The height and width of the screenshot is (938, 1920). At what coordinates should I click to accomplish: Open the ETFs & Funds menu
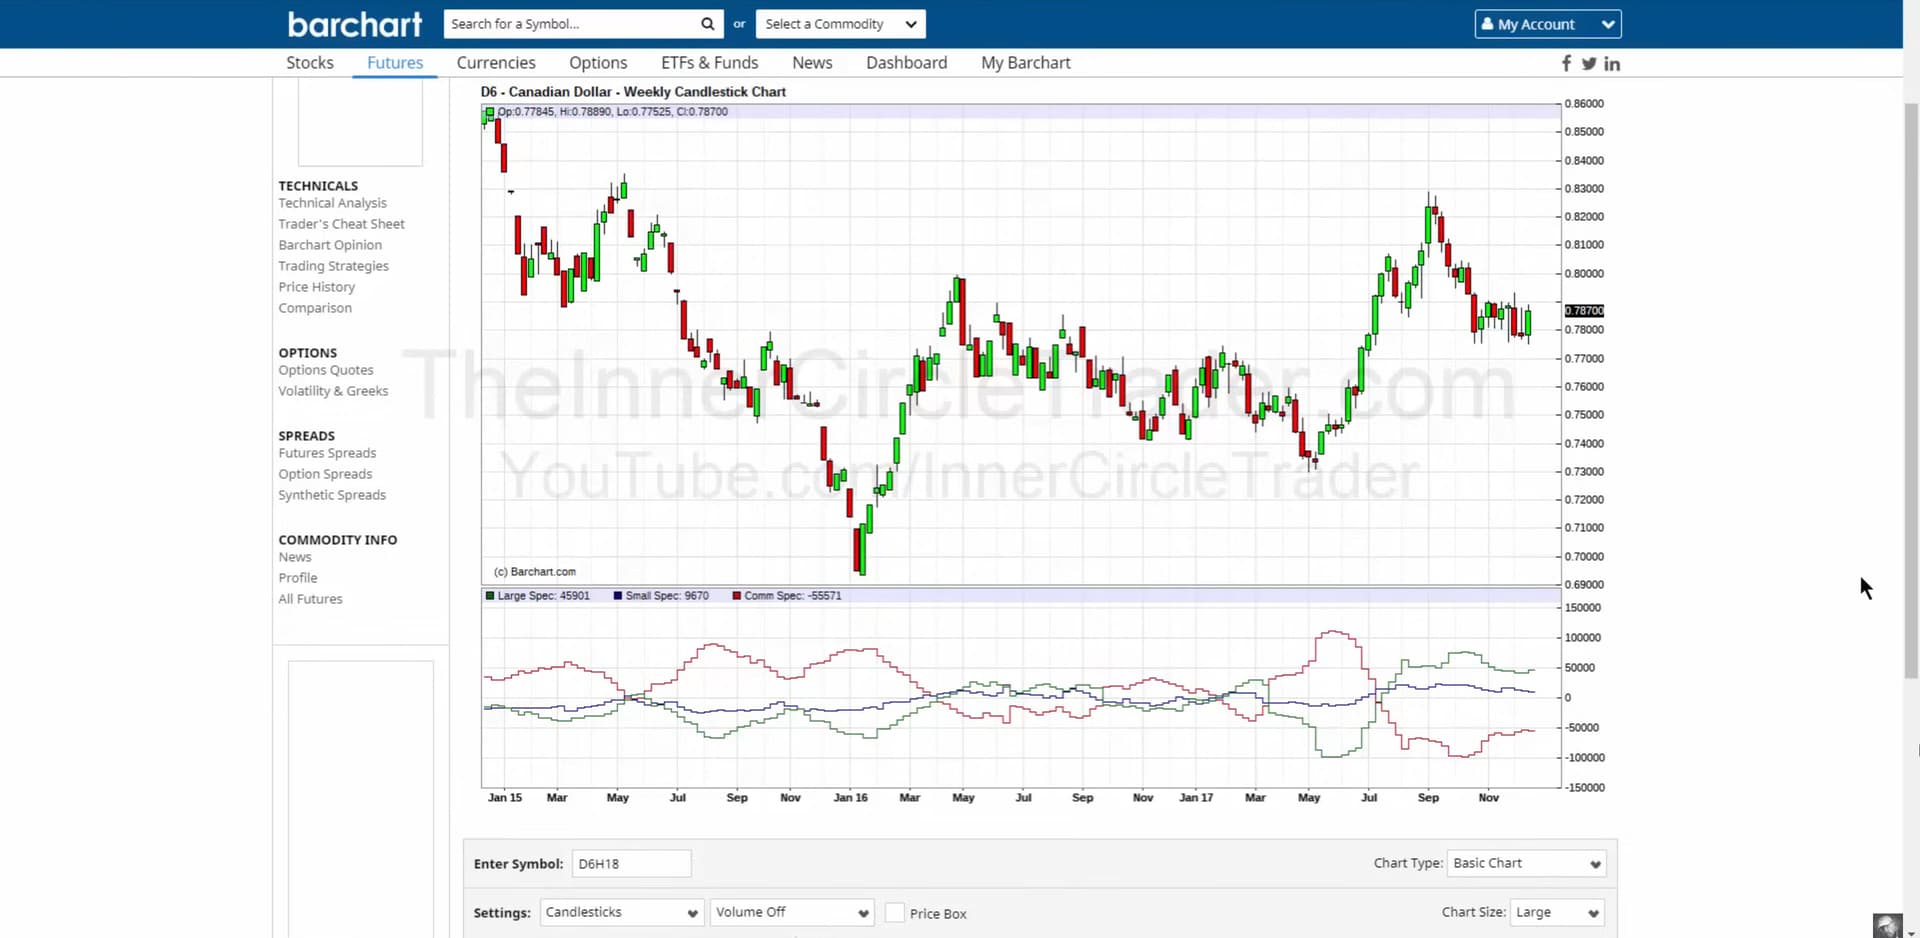(710, 62)
